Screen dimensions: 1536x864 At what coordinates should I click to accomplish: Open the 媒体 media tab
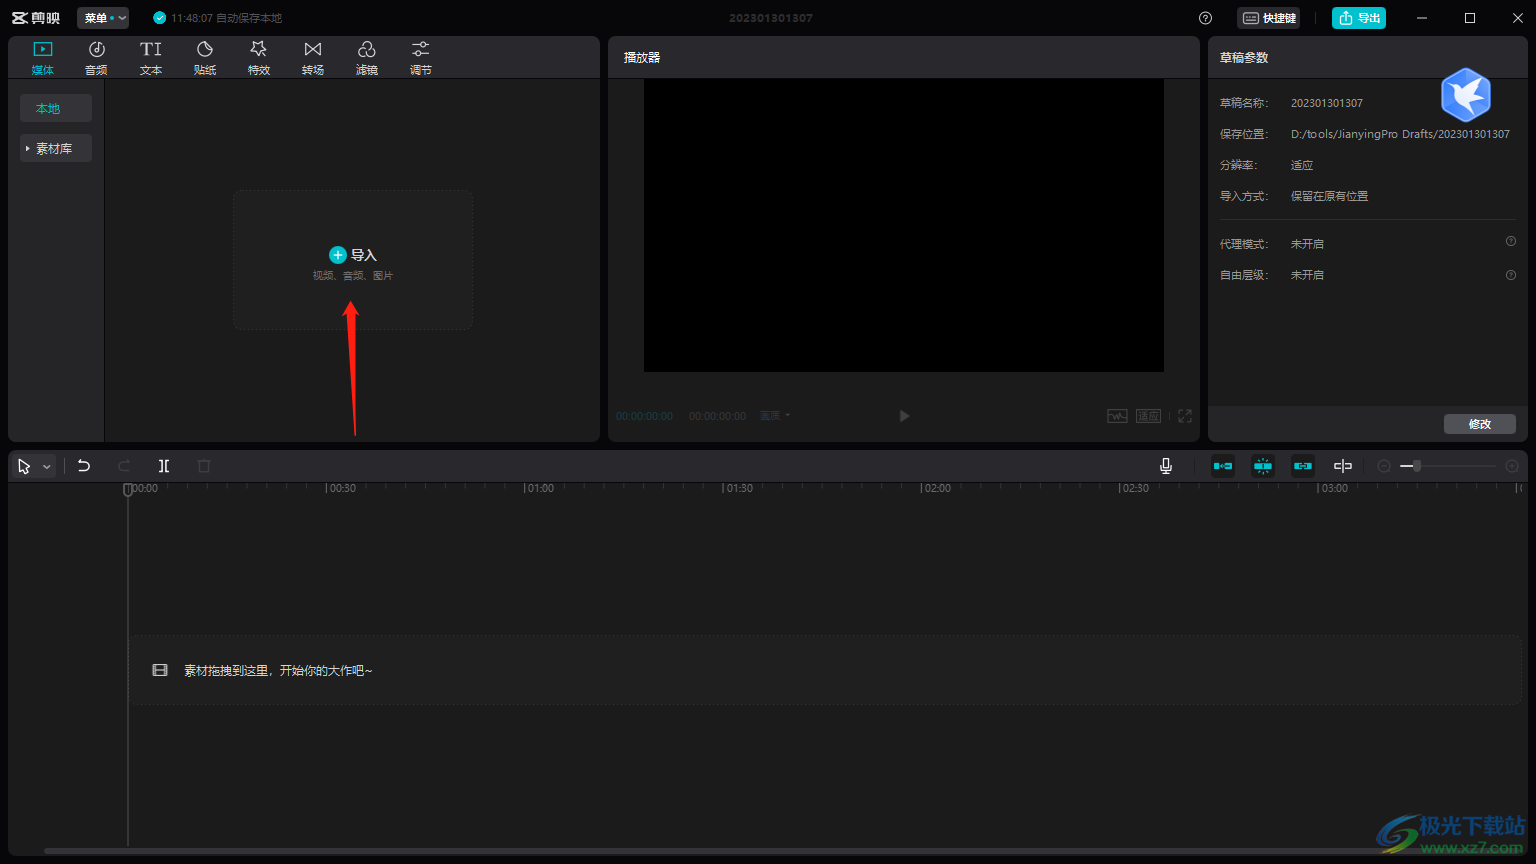click(x=43, y=58)
